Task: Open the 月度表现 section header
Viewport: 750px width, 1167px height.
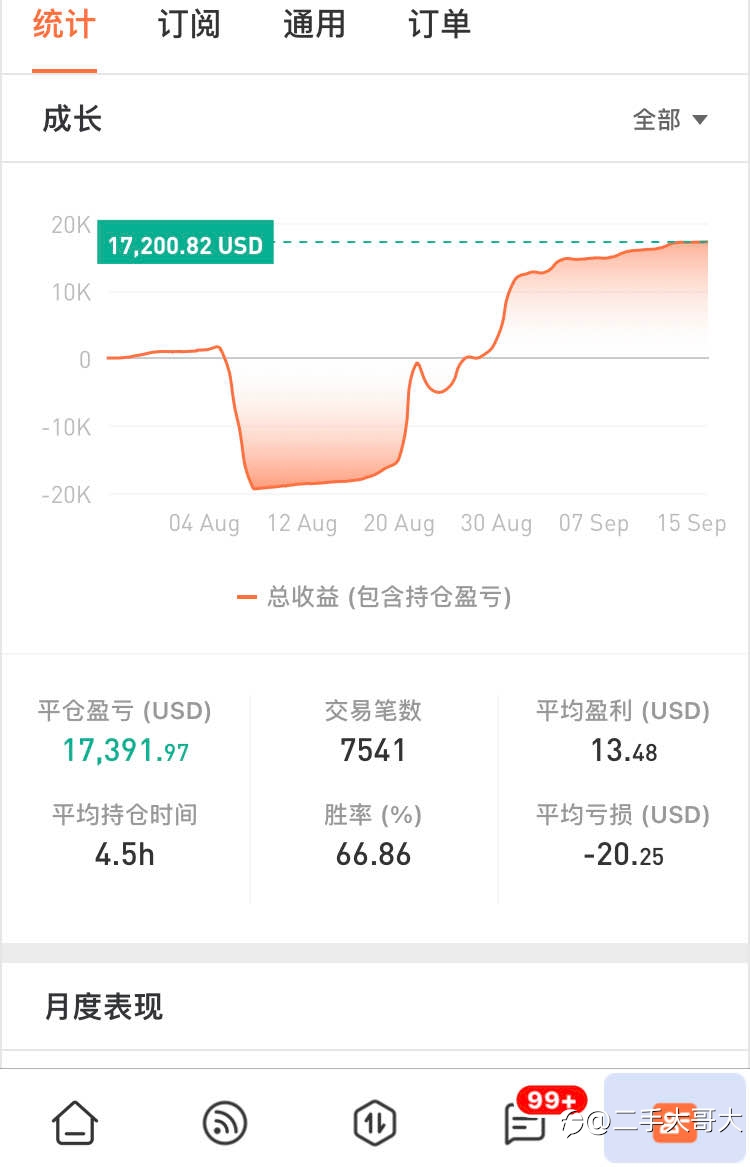Action: click(x=103, y=1006)
